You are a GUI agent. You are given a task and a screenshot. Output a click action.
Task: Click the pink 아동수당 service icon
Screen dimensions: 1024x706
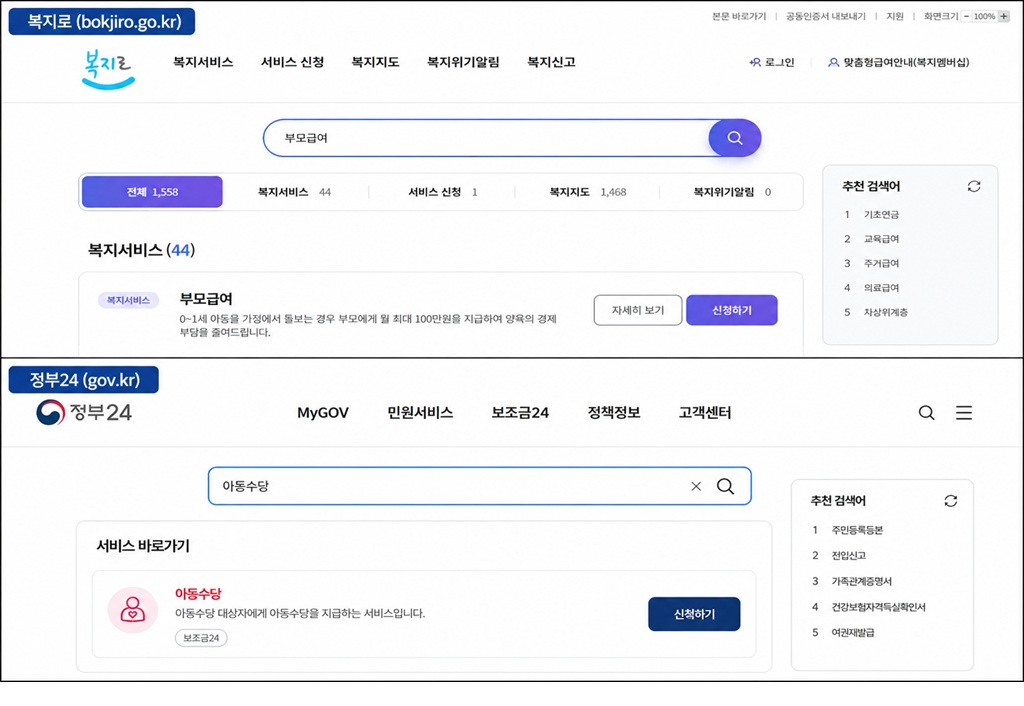(x=133, y=610)
